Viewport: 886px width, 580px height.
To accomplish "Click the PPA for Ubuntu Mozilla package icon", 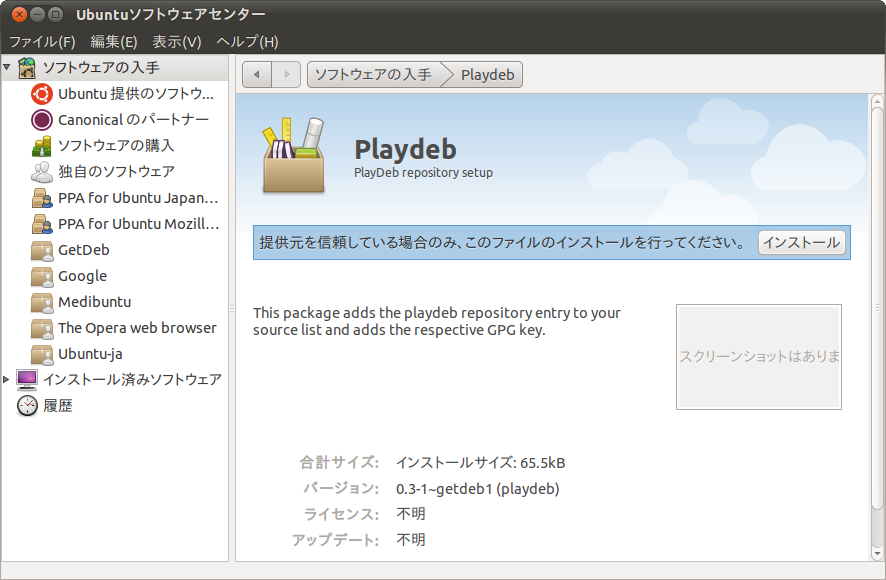I will pos(42,224).
